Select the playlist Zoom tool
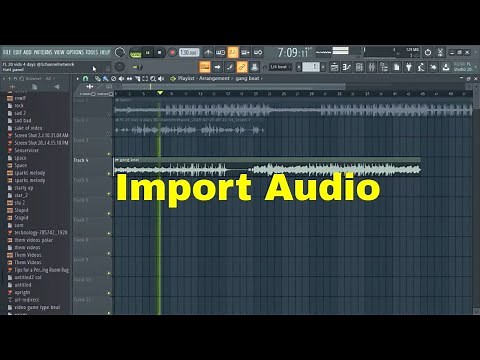This screenshot has height=360, width=480. tap(153, 79)
